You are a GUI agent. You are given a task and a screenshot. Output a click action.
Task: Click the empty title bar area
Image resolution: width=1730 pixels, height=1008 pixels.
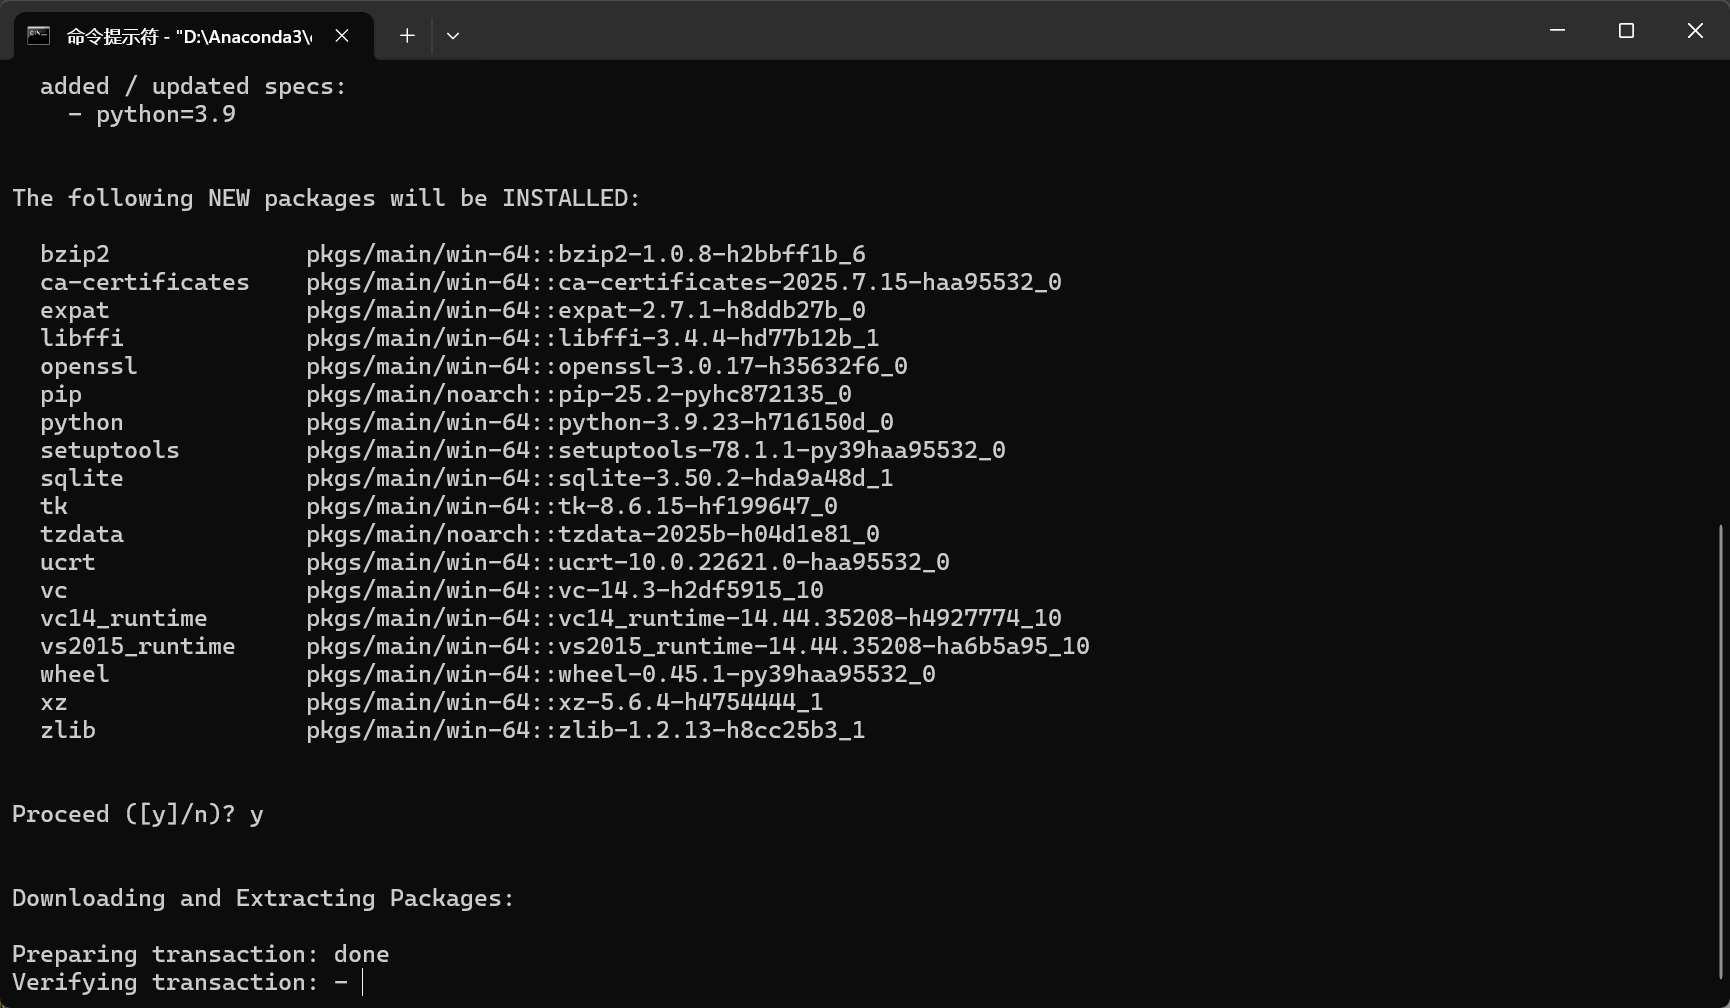click(1000, 31)
